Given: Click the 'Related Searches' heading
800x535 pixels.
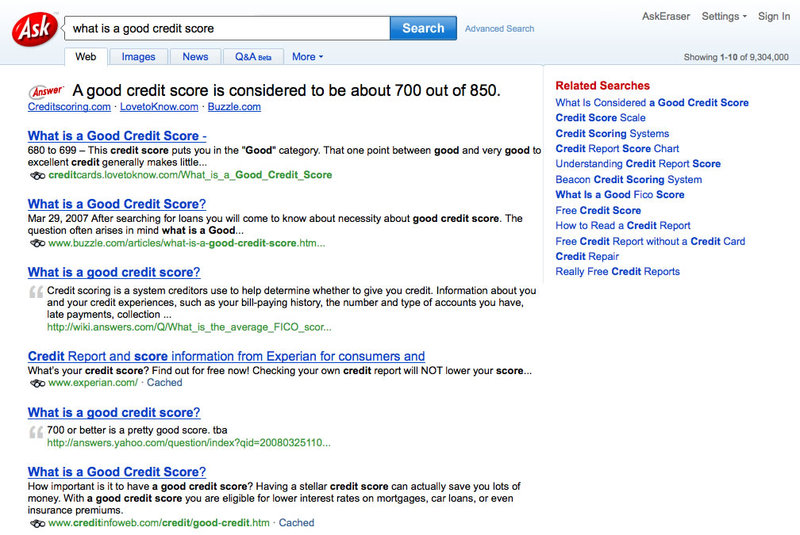Looking at the screenshot, I should pos(603,86).
